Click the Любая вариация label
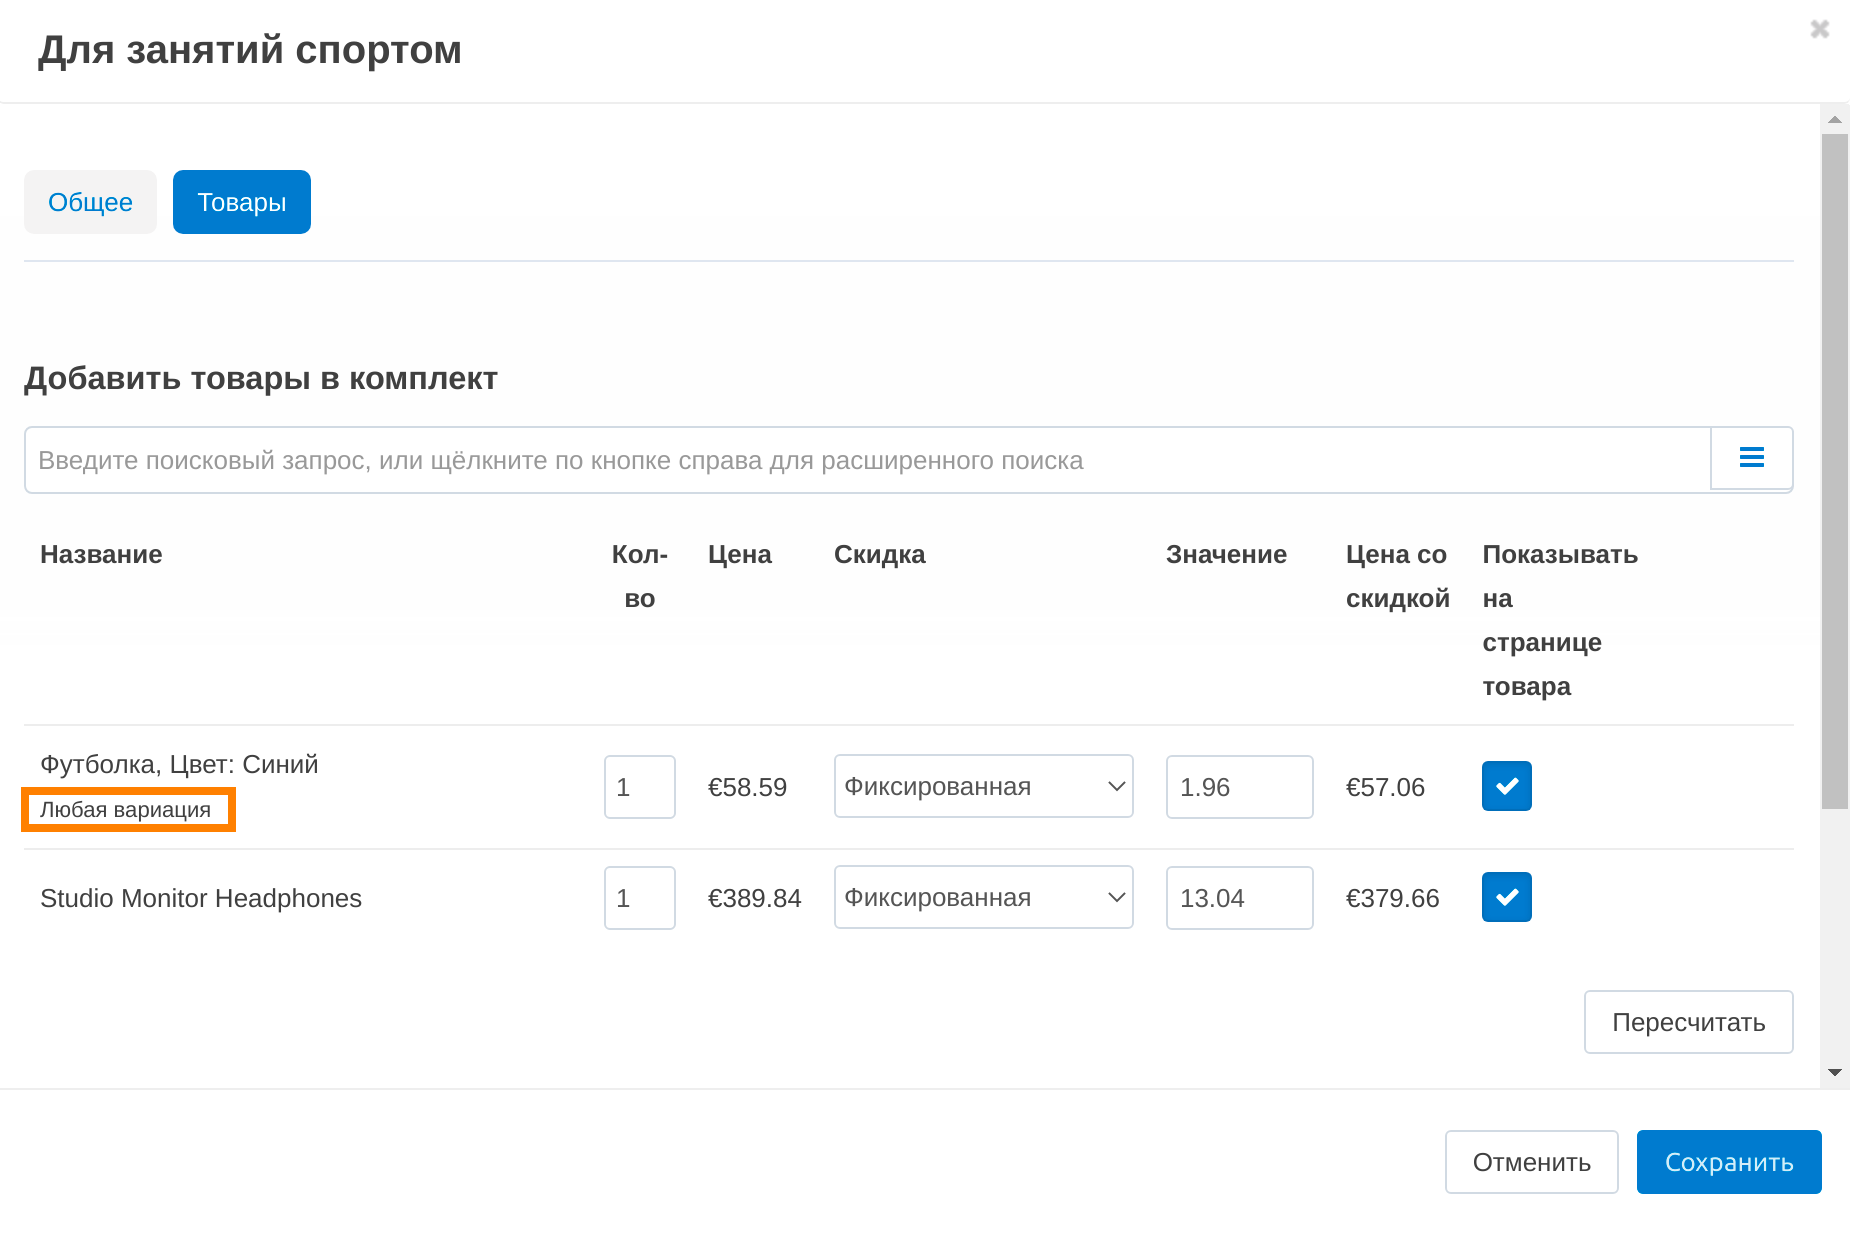Viewport: 1850px width, 1233px height. tap(126, 810)
